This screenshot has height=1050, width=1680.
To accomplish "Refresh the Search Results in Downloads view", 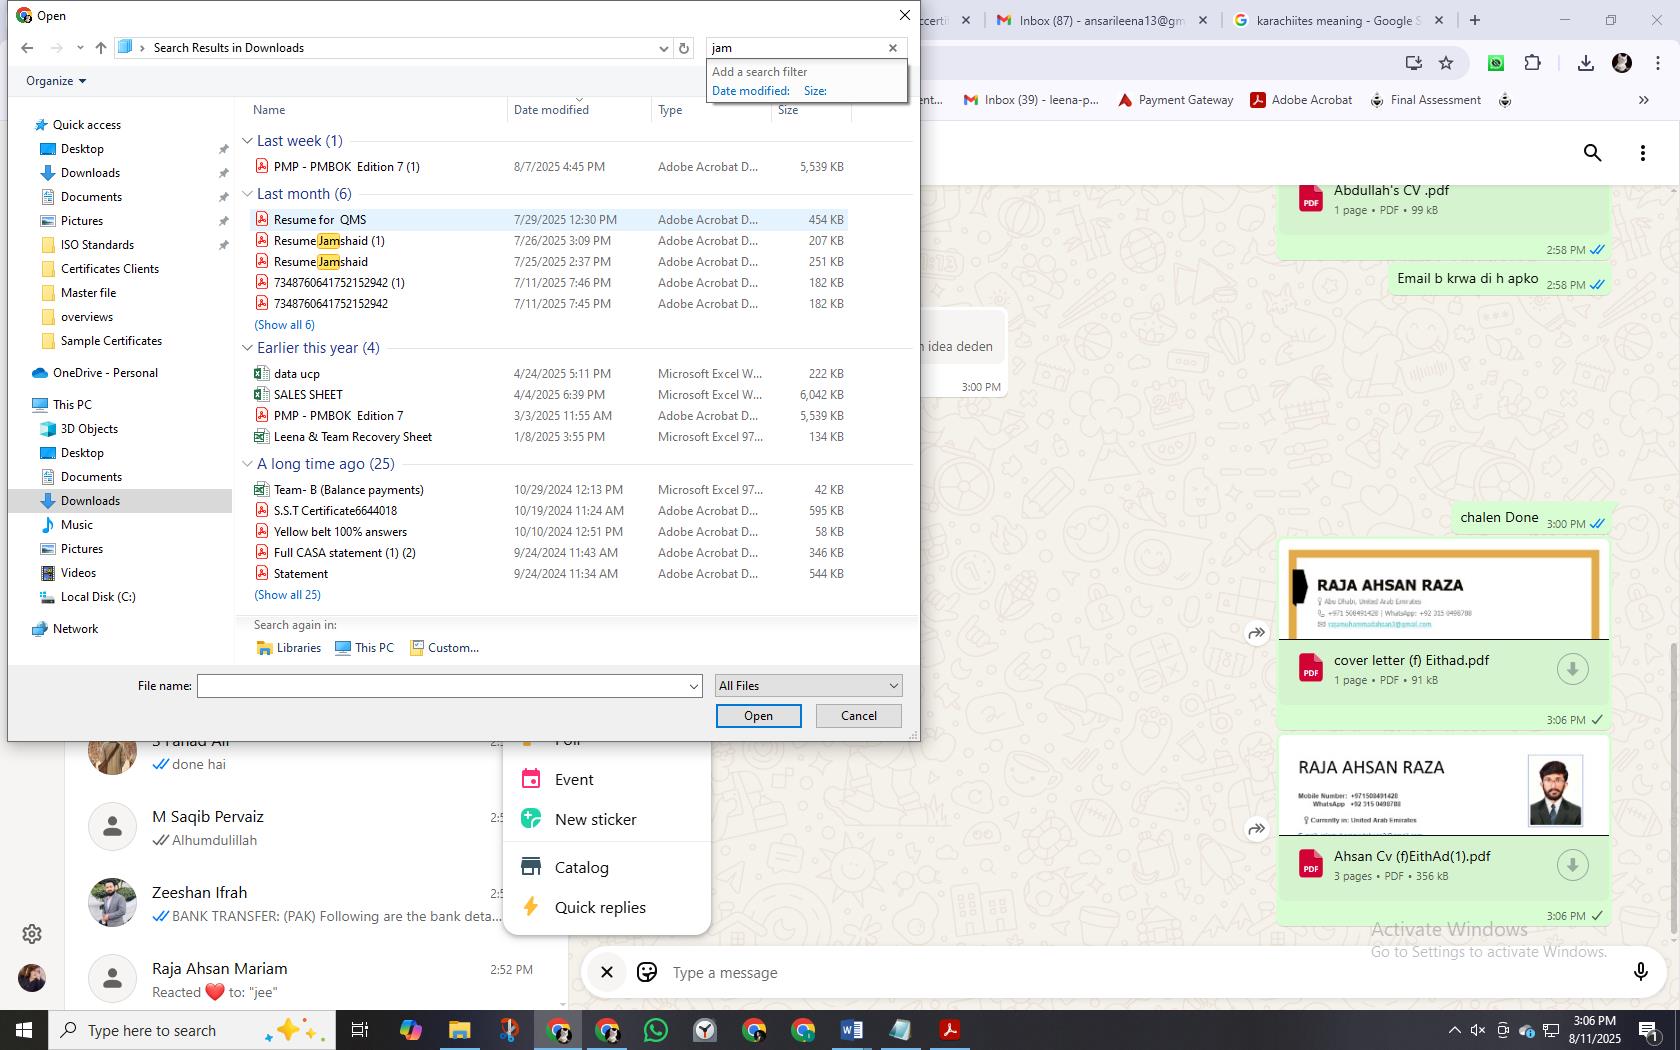I will 684,48.
